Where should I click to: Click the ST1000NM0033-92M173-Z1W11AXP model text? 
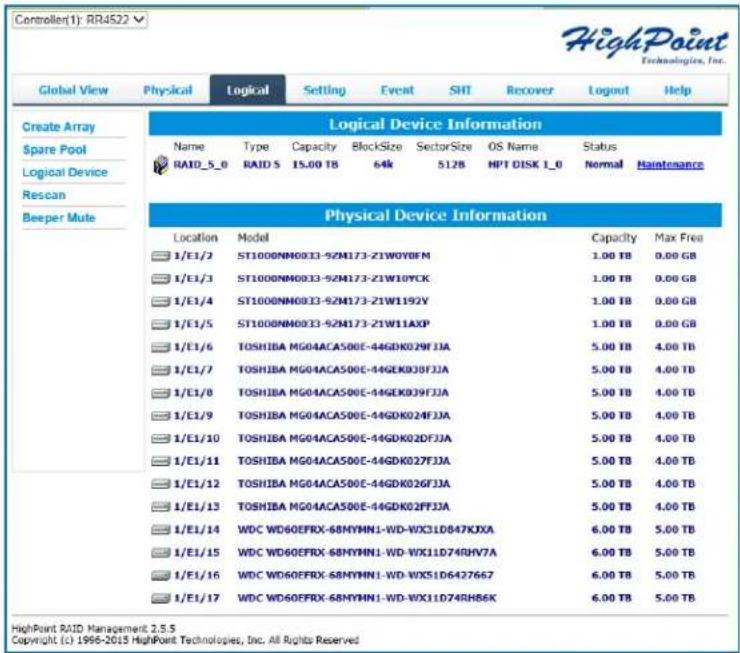333,324
